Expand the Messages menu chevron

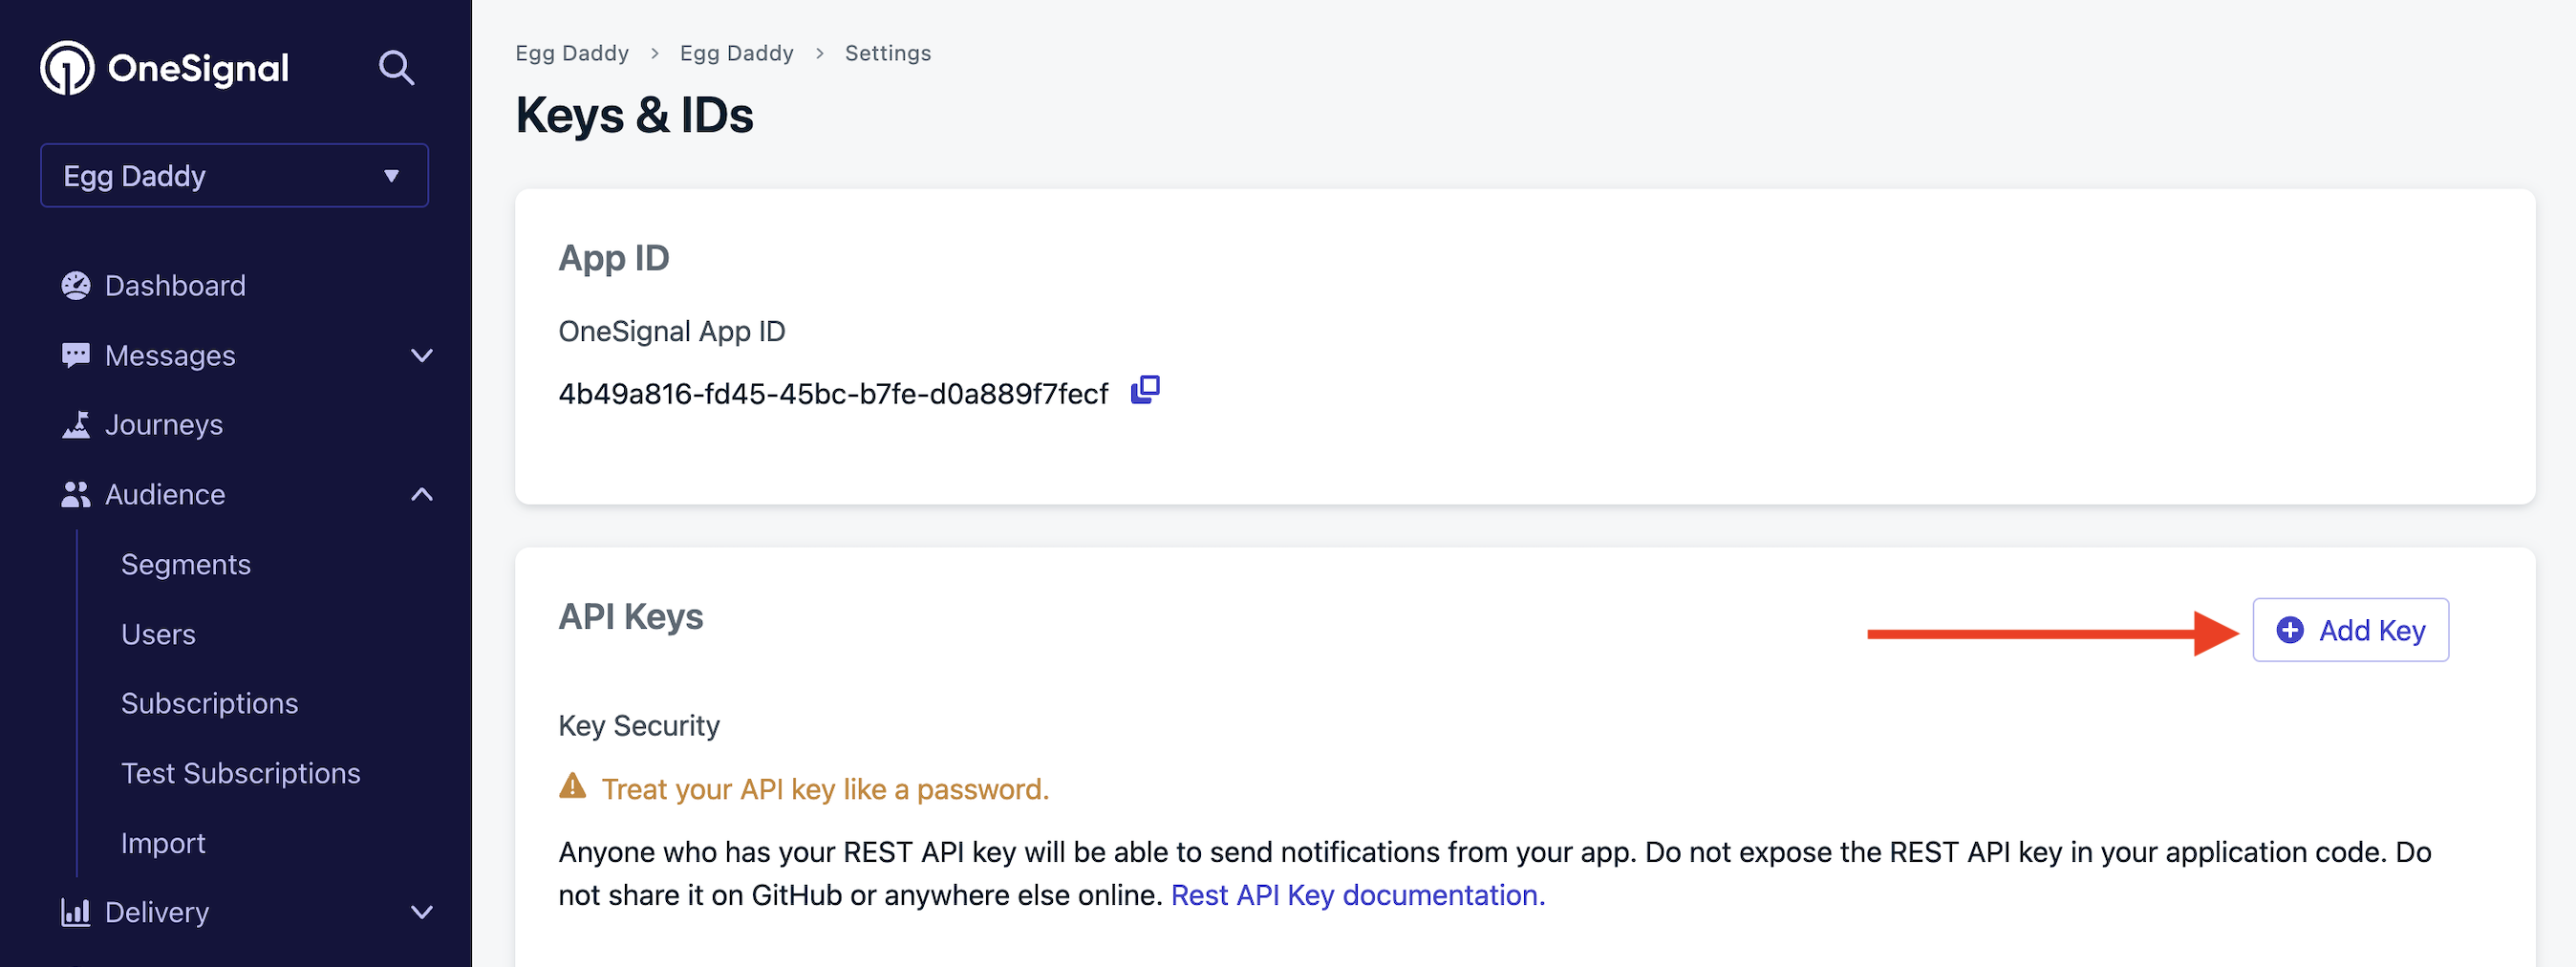pos(422,356)
